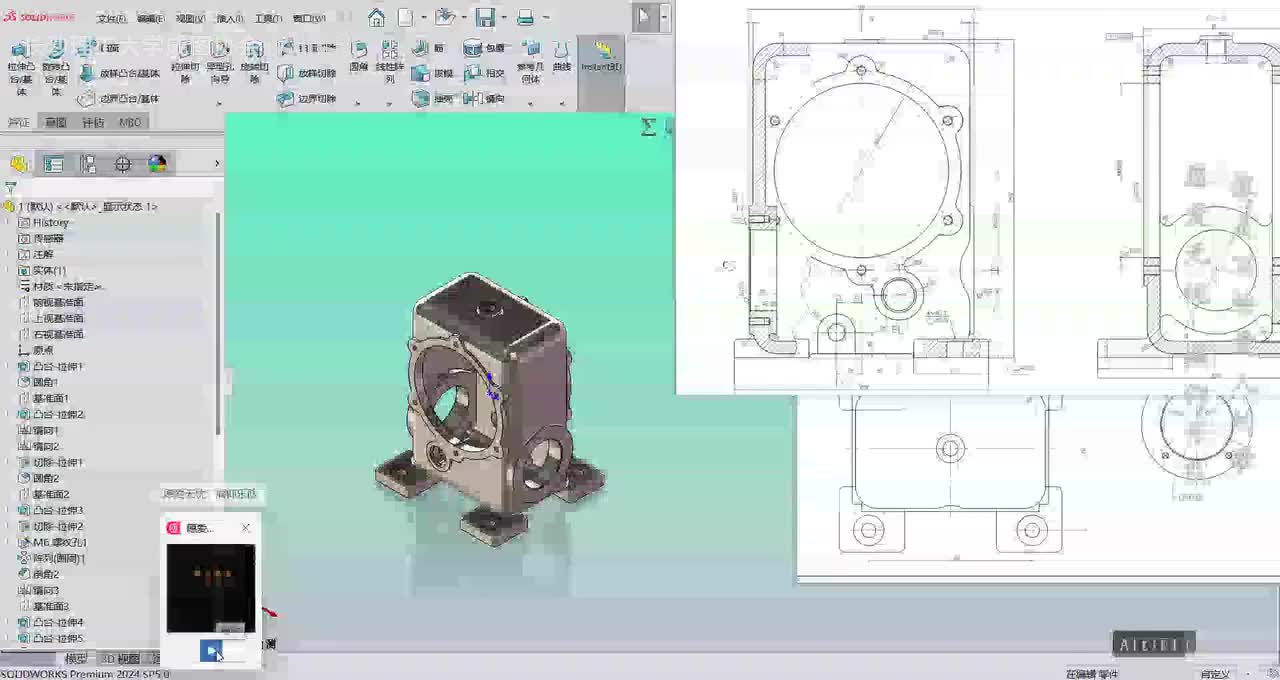Open the 插入 (Insert) menu
Screen dimensions: 1280x680
(x=230, y=19)
